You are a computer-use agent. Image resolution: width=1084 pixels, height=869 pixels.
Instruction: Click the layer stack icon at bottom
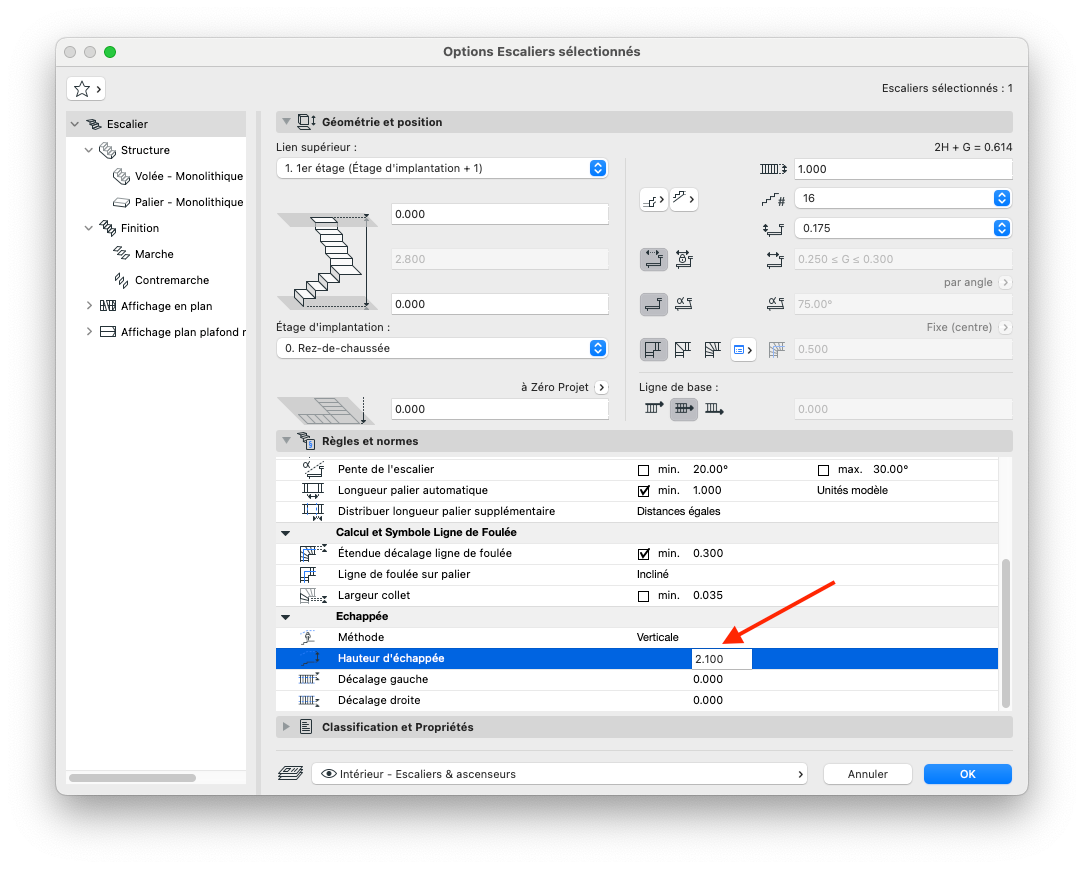pyautogui.click(x=290, y=774)
